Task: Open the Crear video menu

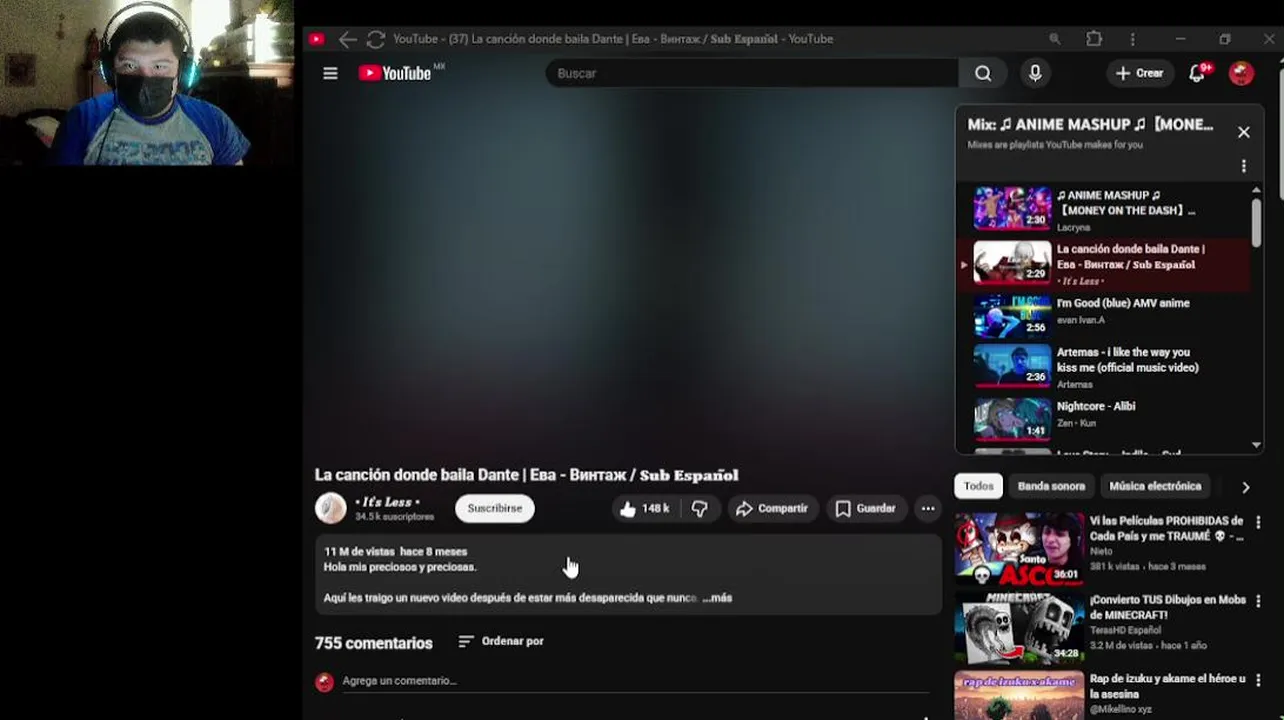Action: pos(1139,73)
